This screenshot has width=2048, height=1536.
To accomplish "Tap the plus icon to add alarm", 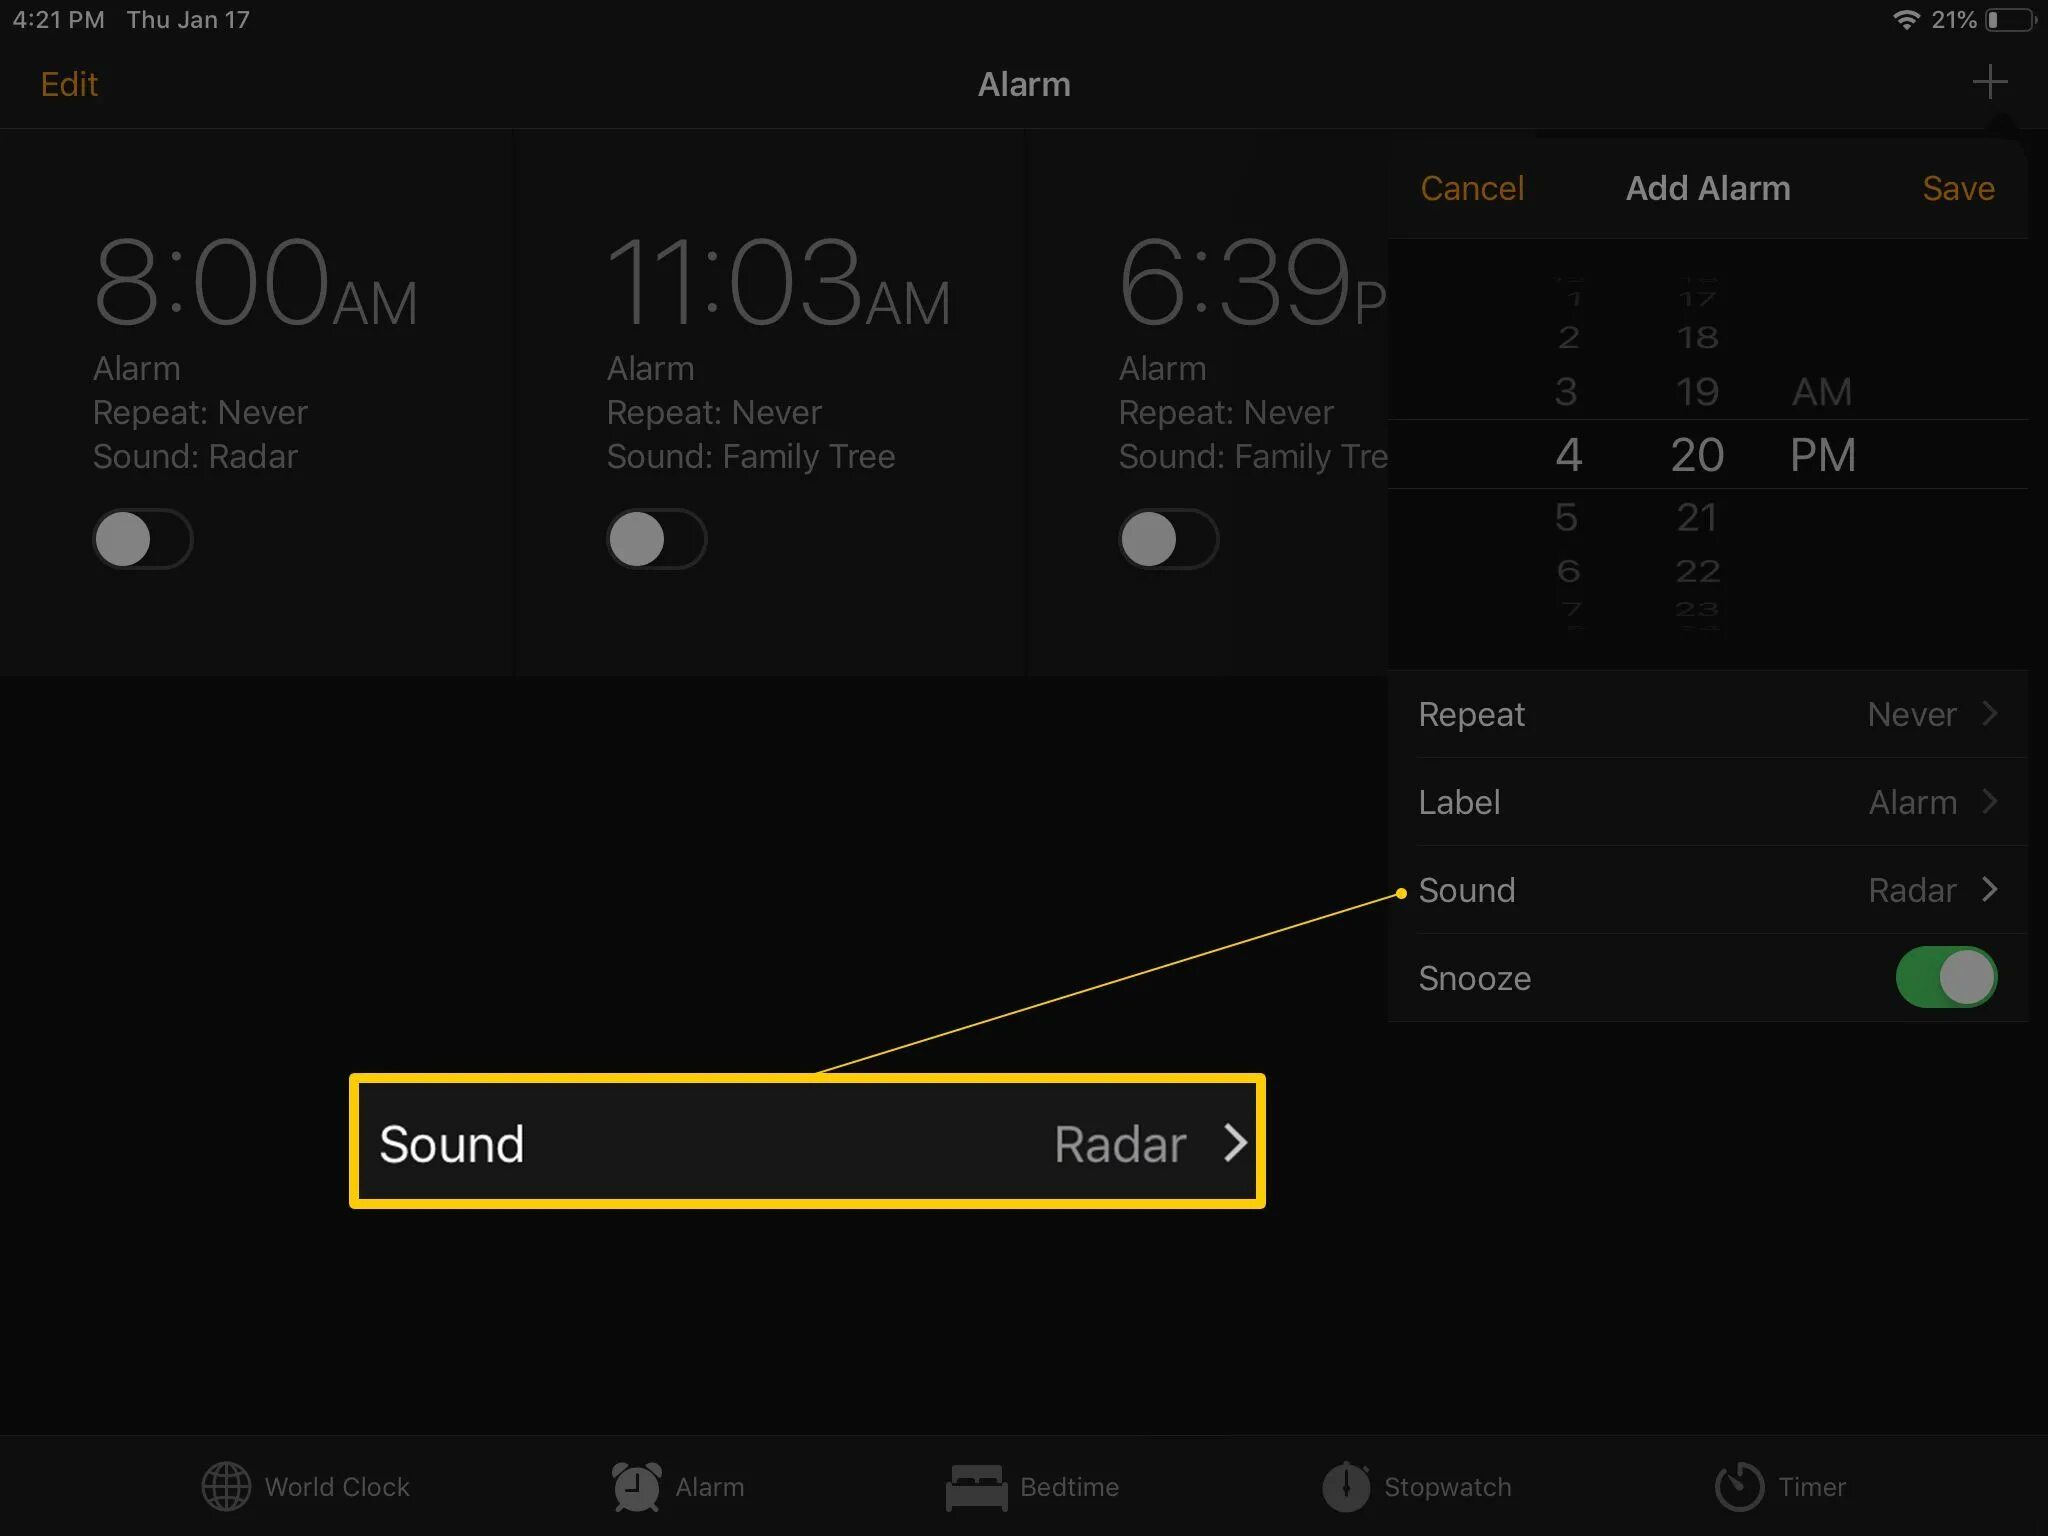I will click(x=1989, y=82).
